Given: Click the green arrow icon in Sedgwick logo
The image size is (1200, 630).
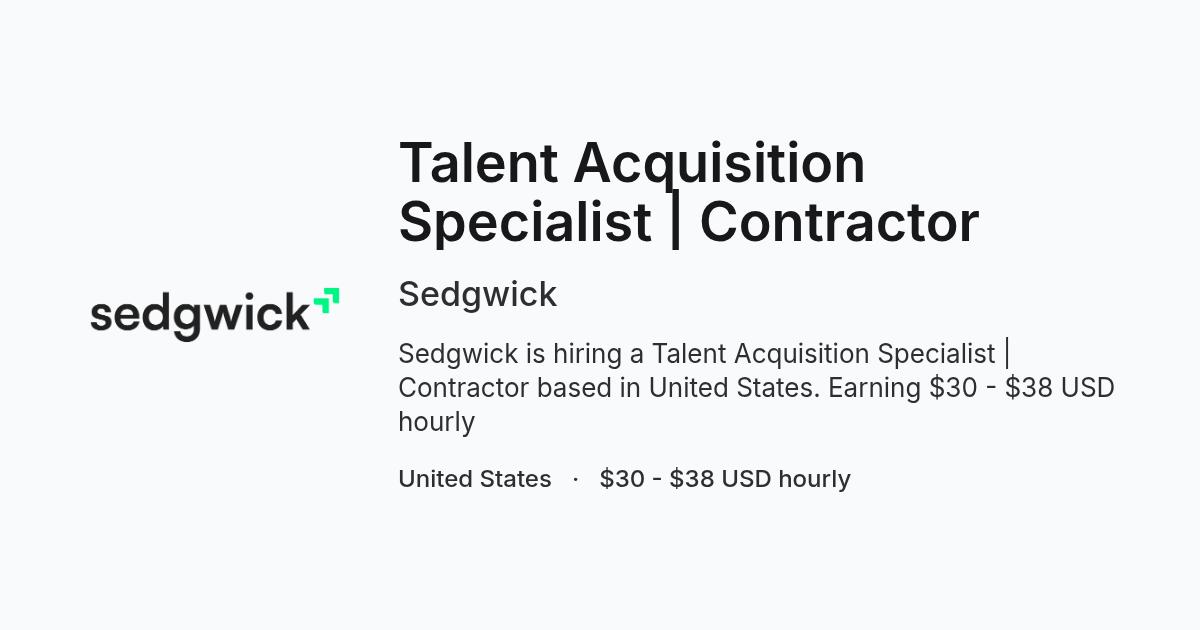Looking at the screenshot, I should pos(326,301).
